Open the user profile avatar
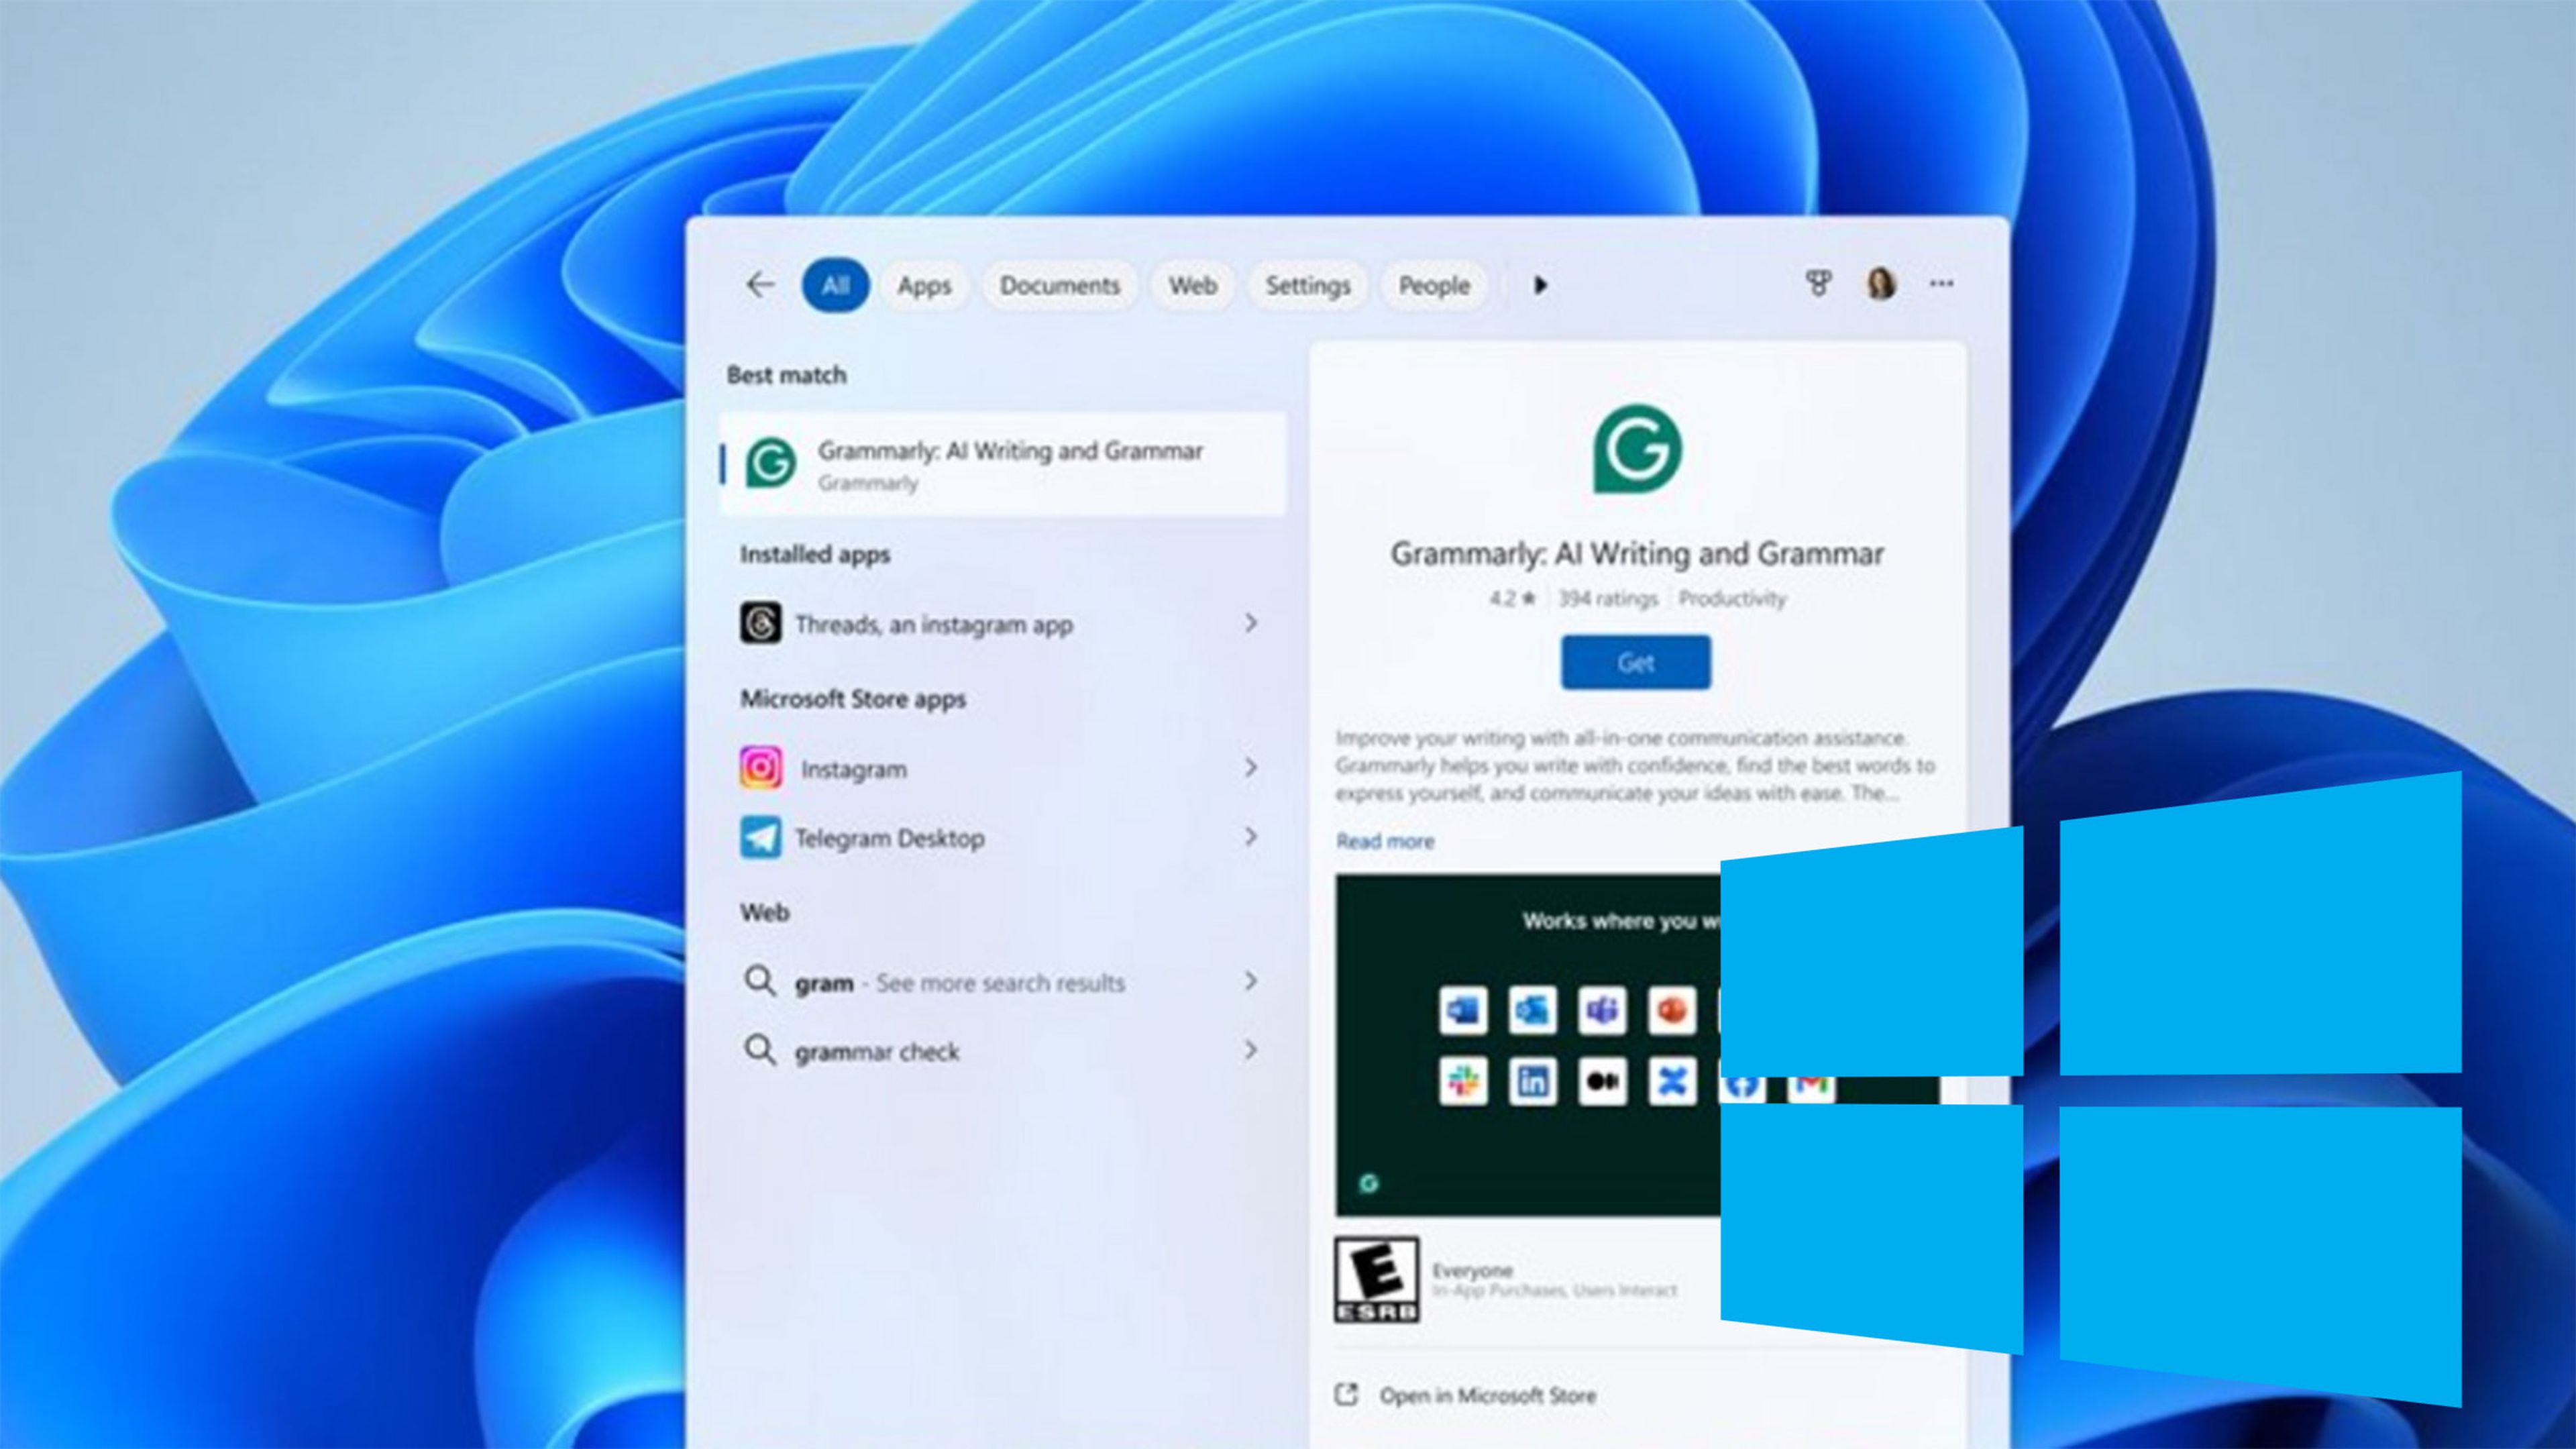 coord(1881,284)
